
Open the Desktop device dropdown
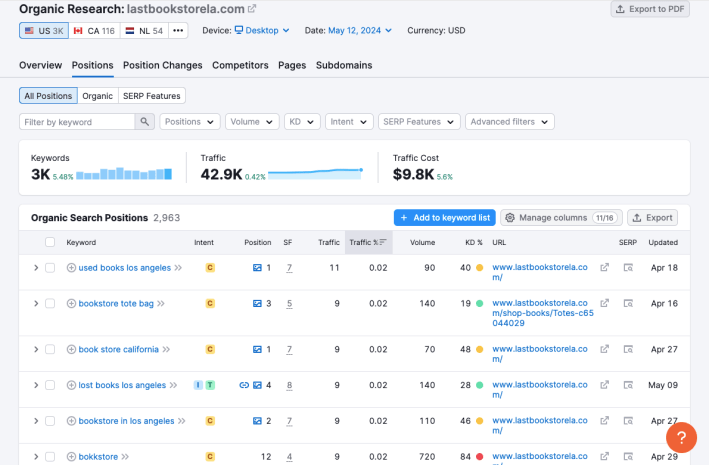point(262,30)
